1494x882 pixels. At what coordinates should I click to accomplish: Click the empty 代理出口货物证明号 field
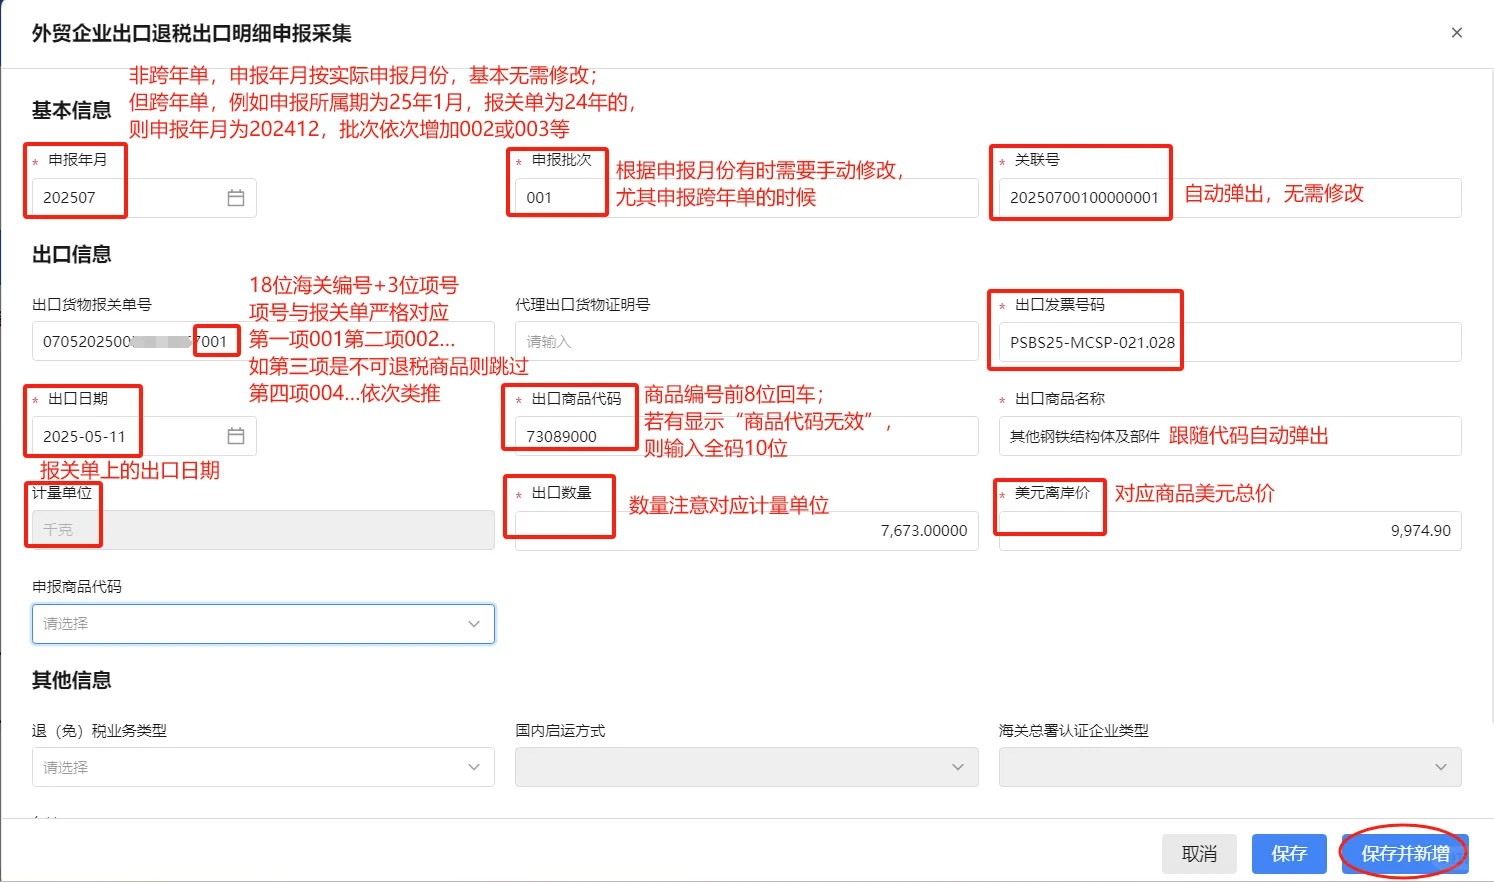(x=745, y=340)
